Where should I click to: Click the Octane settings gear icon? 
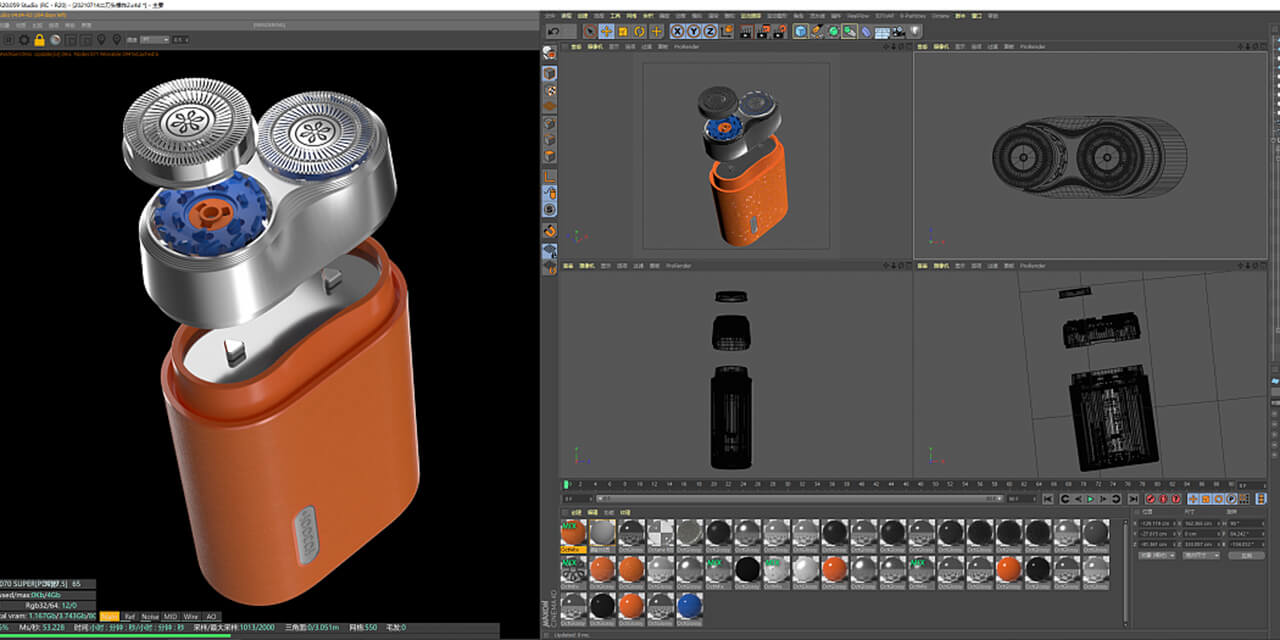(x=24, y=40)
